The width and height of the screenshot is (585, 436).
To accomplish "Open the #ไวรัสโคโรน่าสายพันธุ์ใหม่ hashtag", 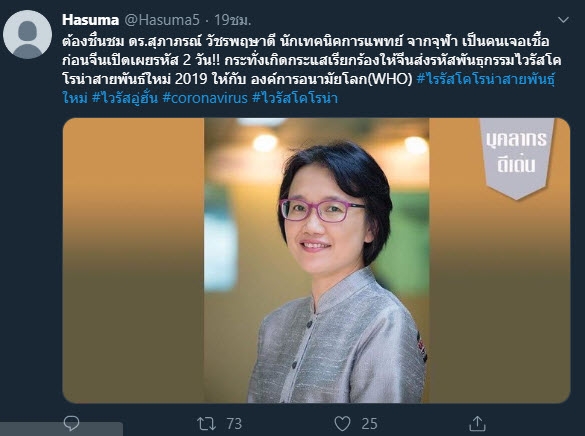I will [x=309, y=89].
